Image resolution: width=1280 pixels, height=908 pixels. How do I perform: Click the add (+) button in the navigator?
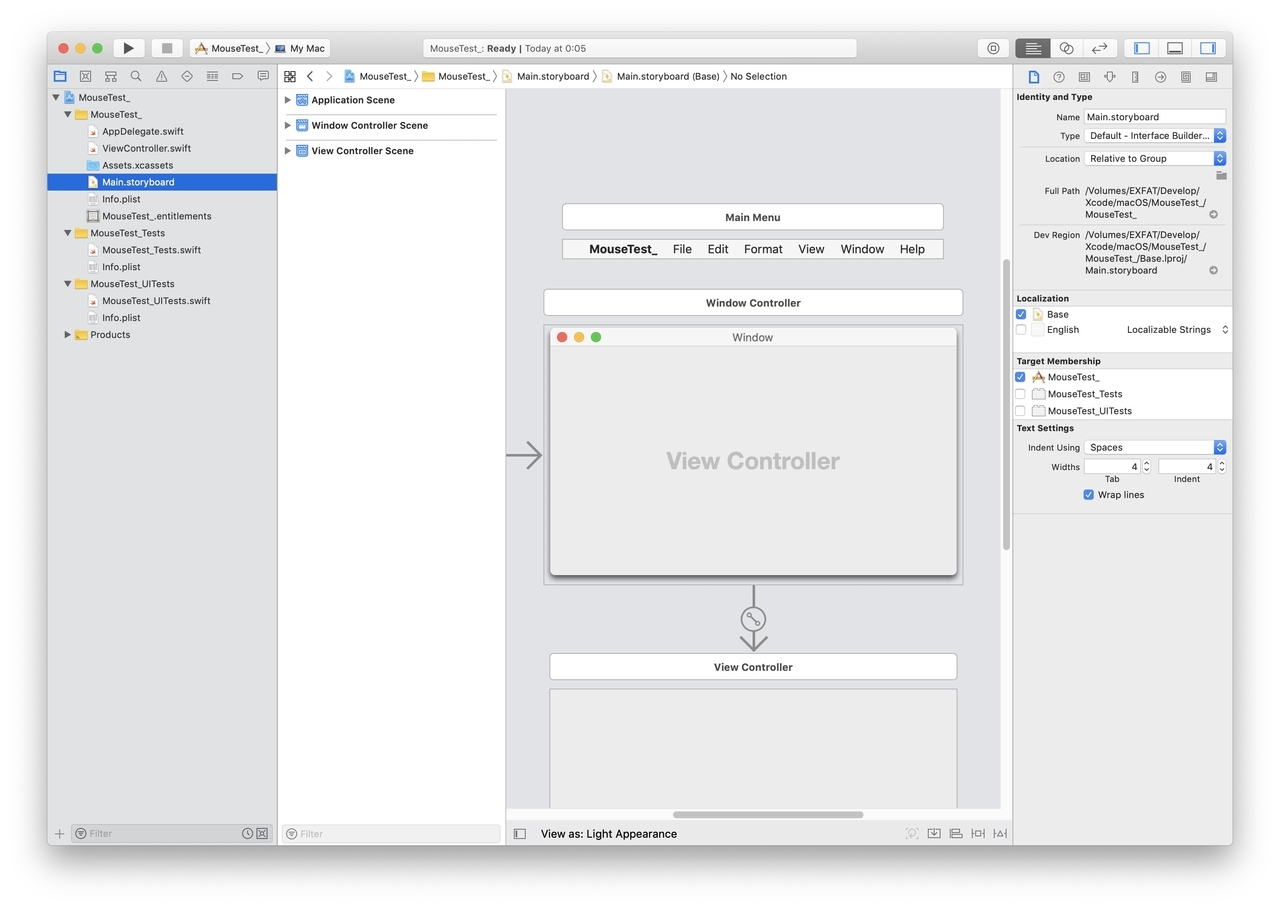(x=59, y=834)
